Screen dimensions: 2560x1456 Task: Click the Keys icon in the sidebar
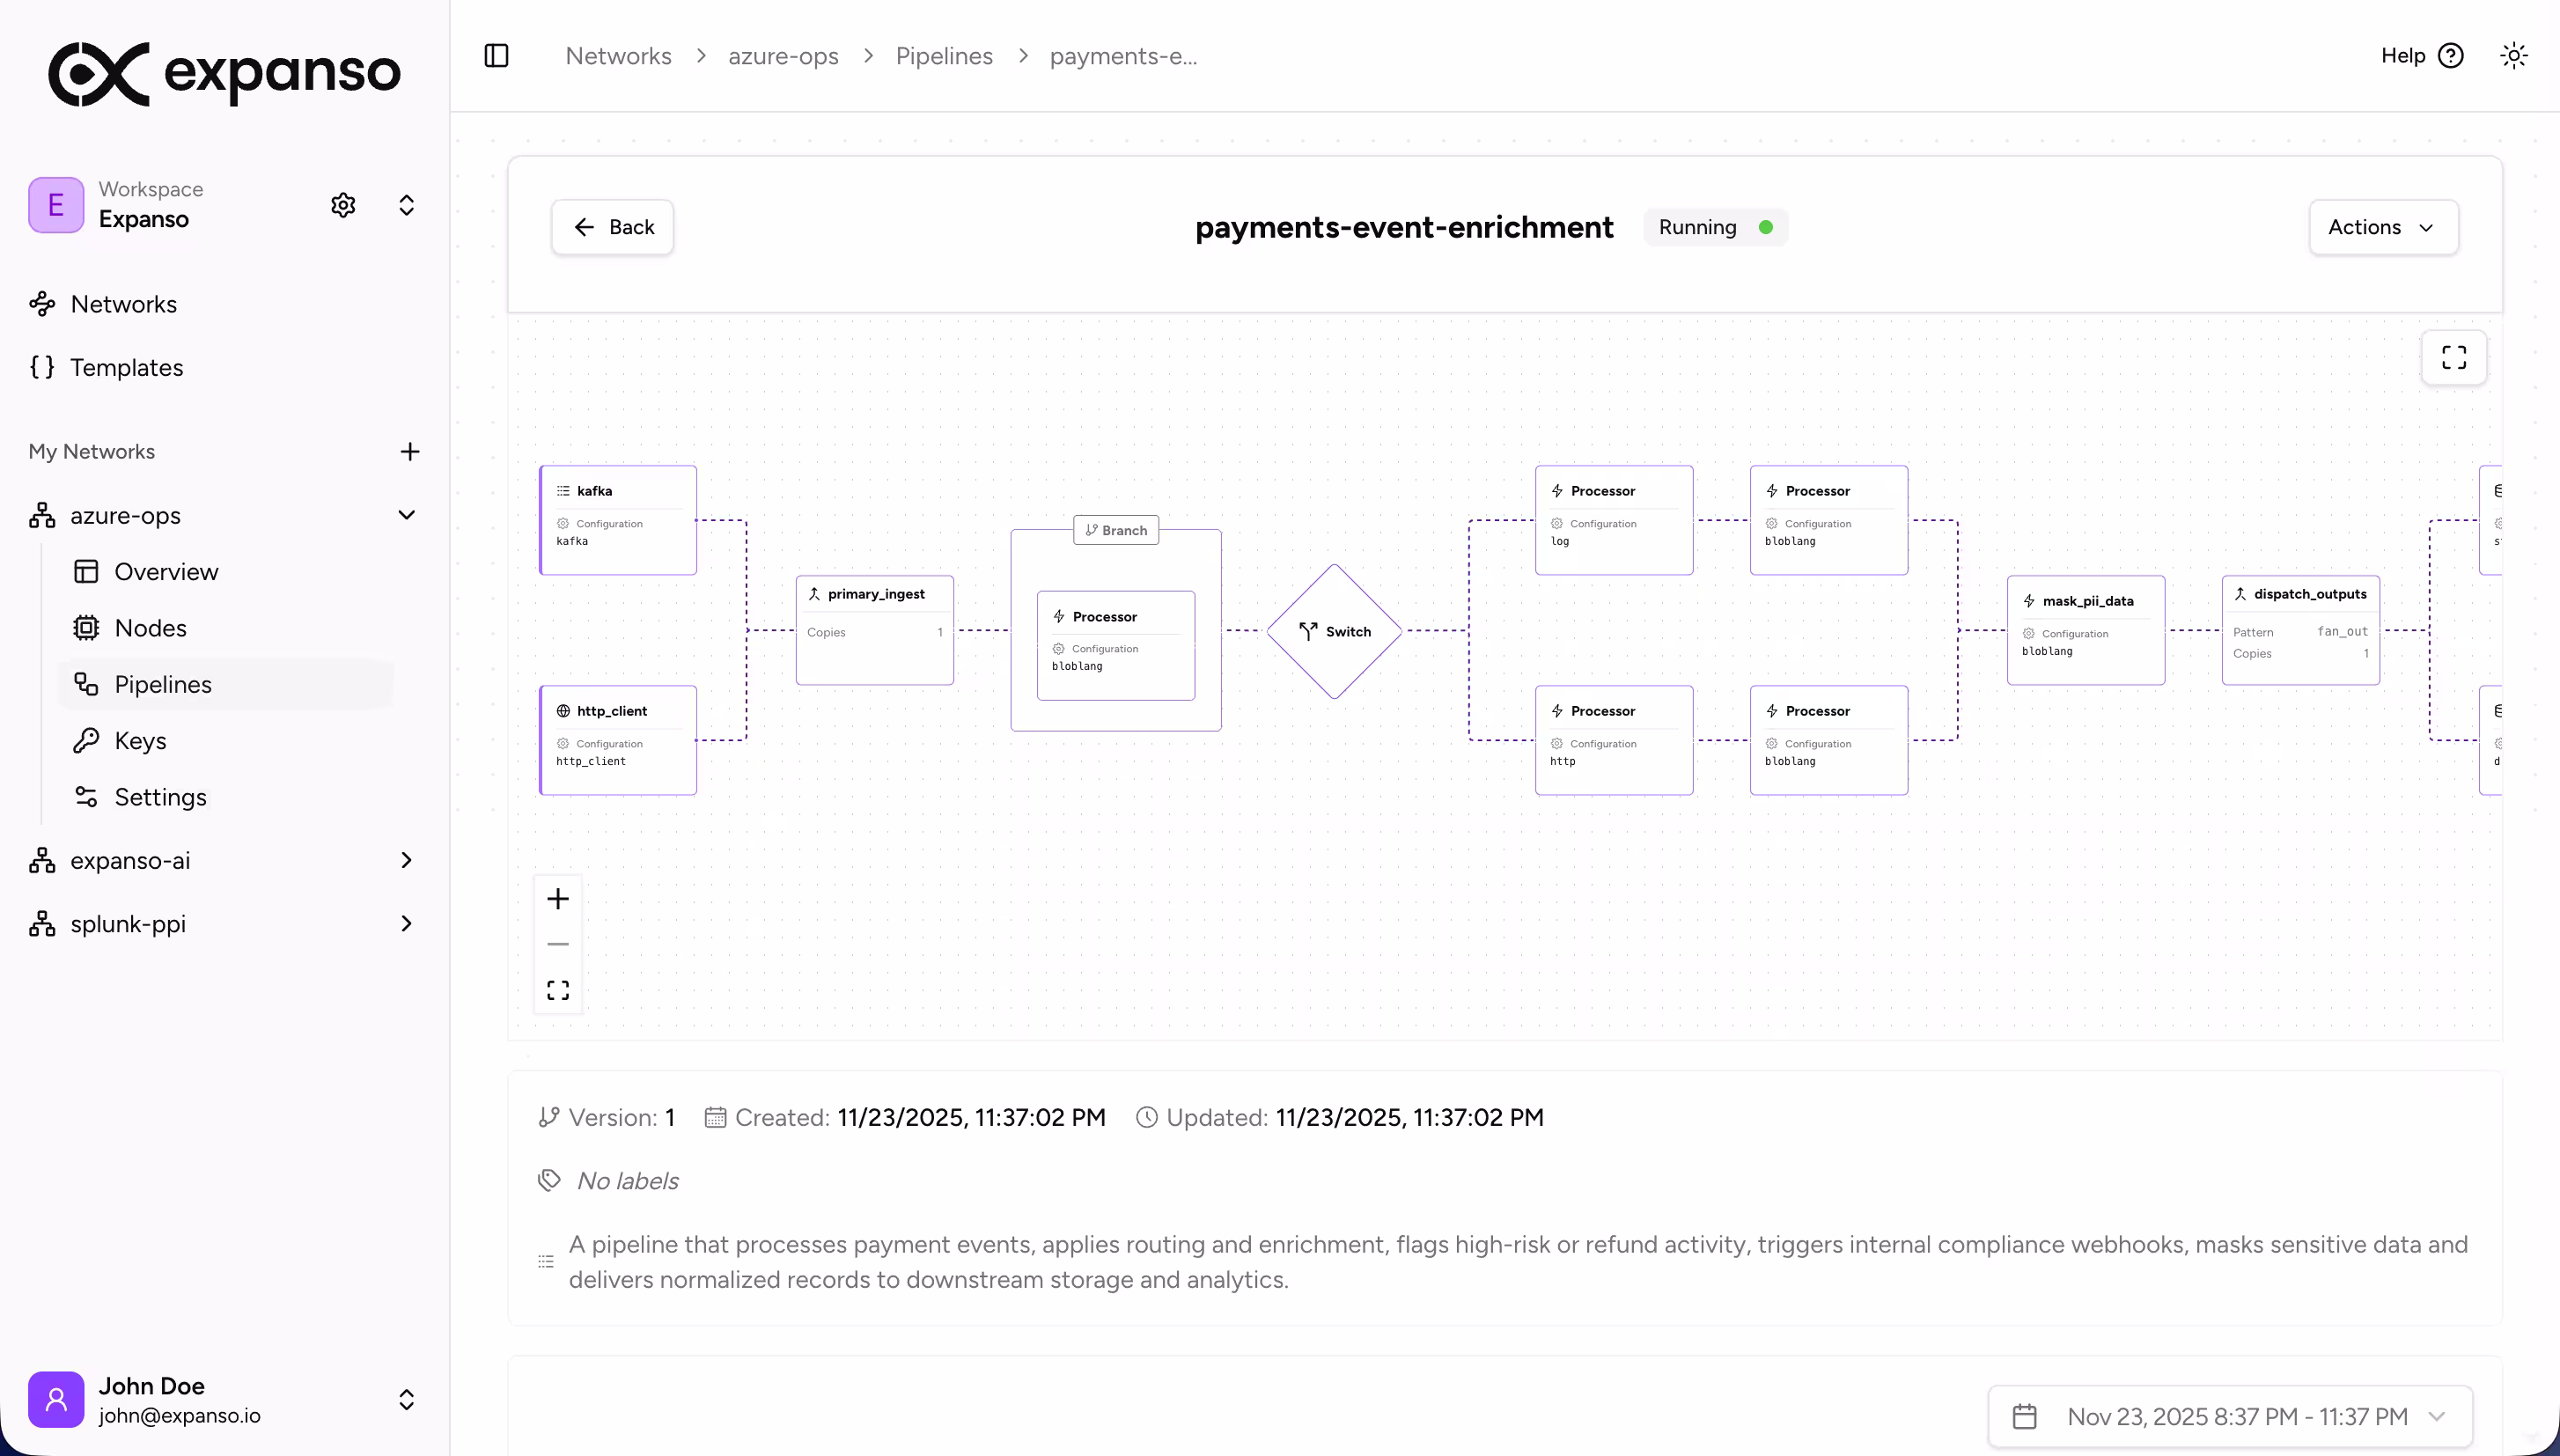[88, 740]
